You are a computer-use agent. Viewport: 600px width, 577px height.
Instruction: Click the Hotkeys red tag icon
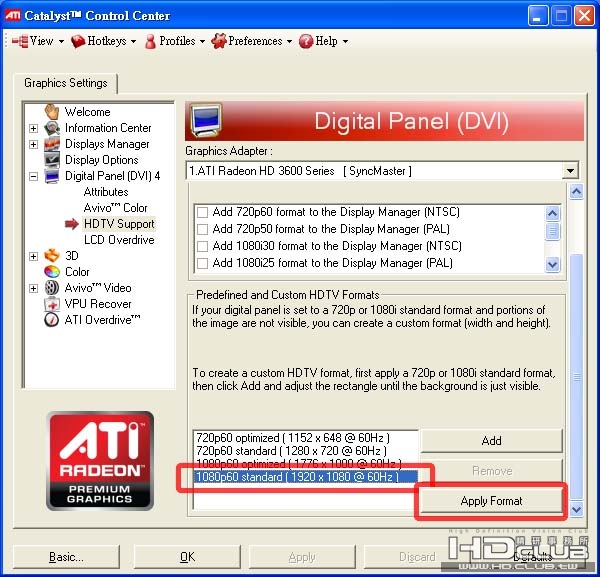[x=78, y=41]
